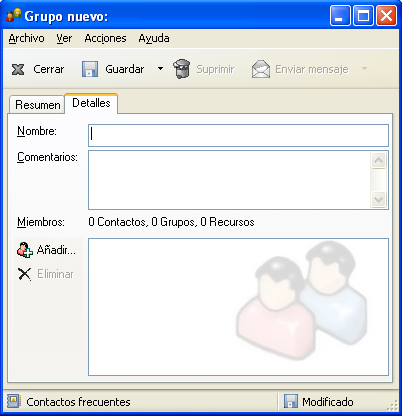Viewport: 402px width, 416px height.
Task: Open the Ver menu
Action: (x=64, y=38)
